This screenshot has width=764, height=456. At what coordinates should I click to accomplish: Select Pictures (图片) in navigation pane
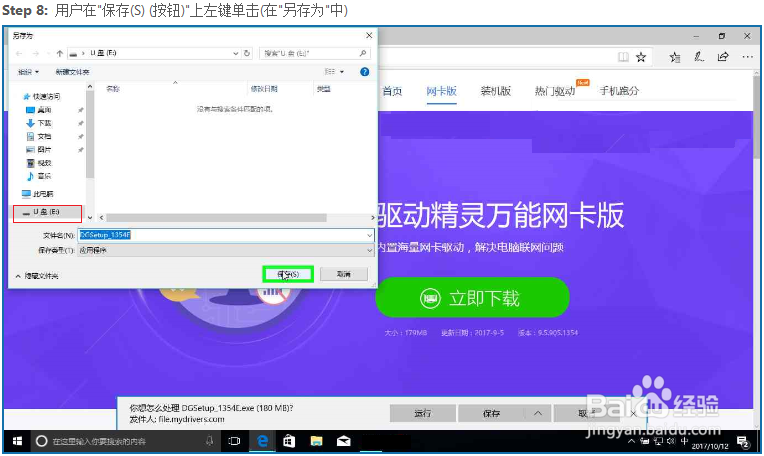coord(39,150)
